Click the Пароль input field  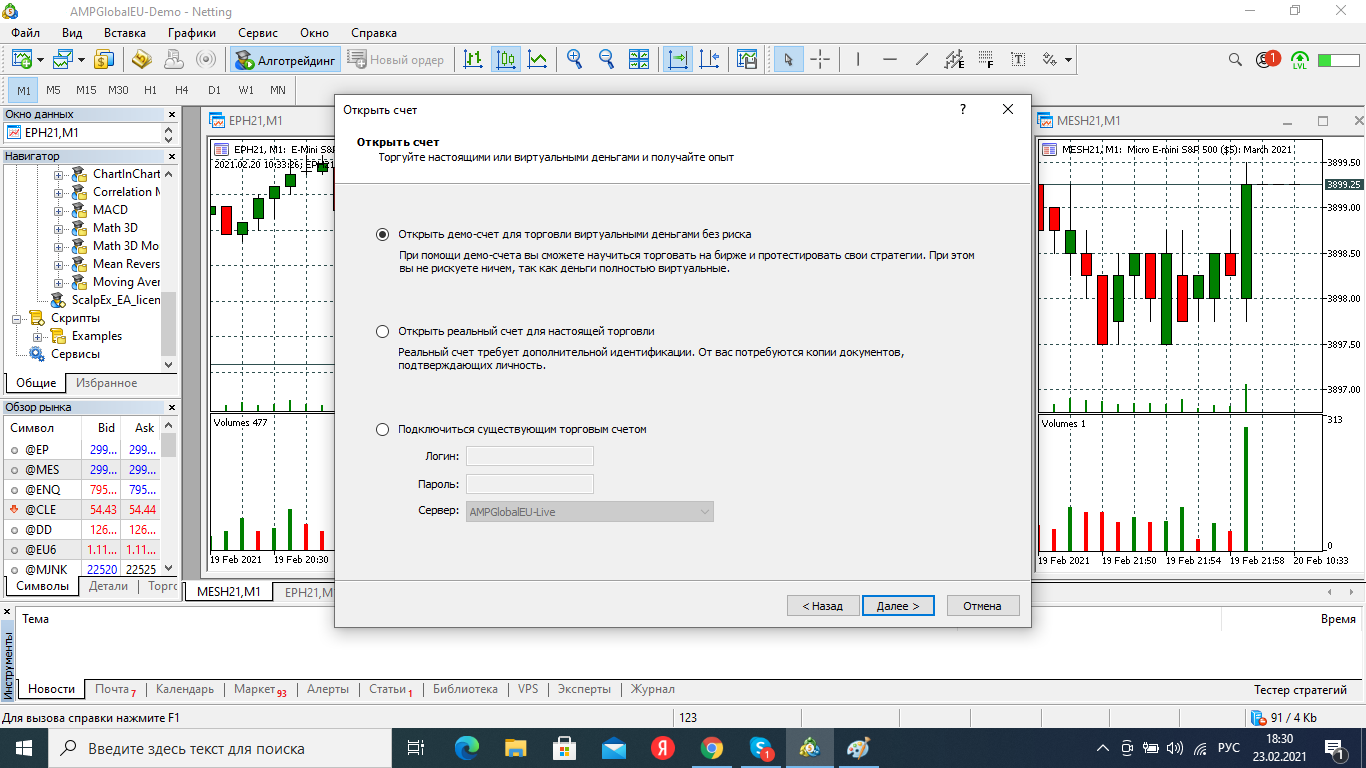[x=530, y=484]
